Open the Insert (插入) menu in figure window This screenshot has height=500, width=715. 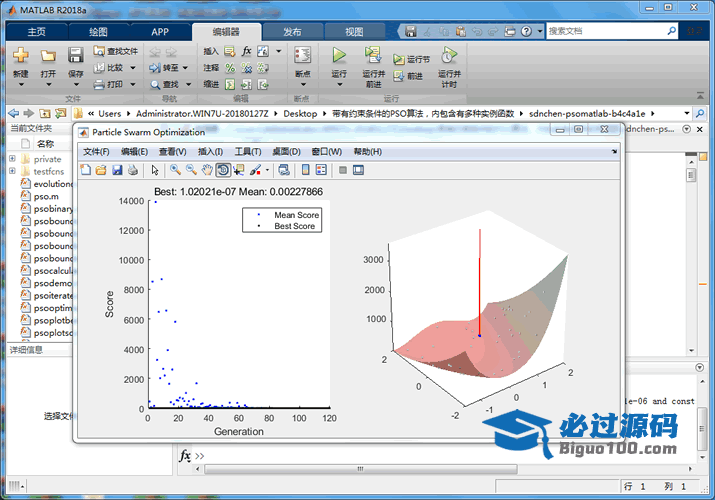(210, 152)
